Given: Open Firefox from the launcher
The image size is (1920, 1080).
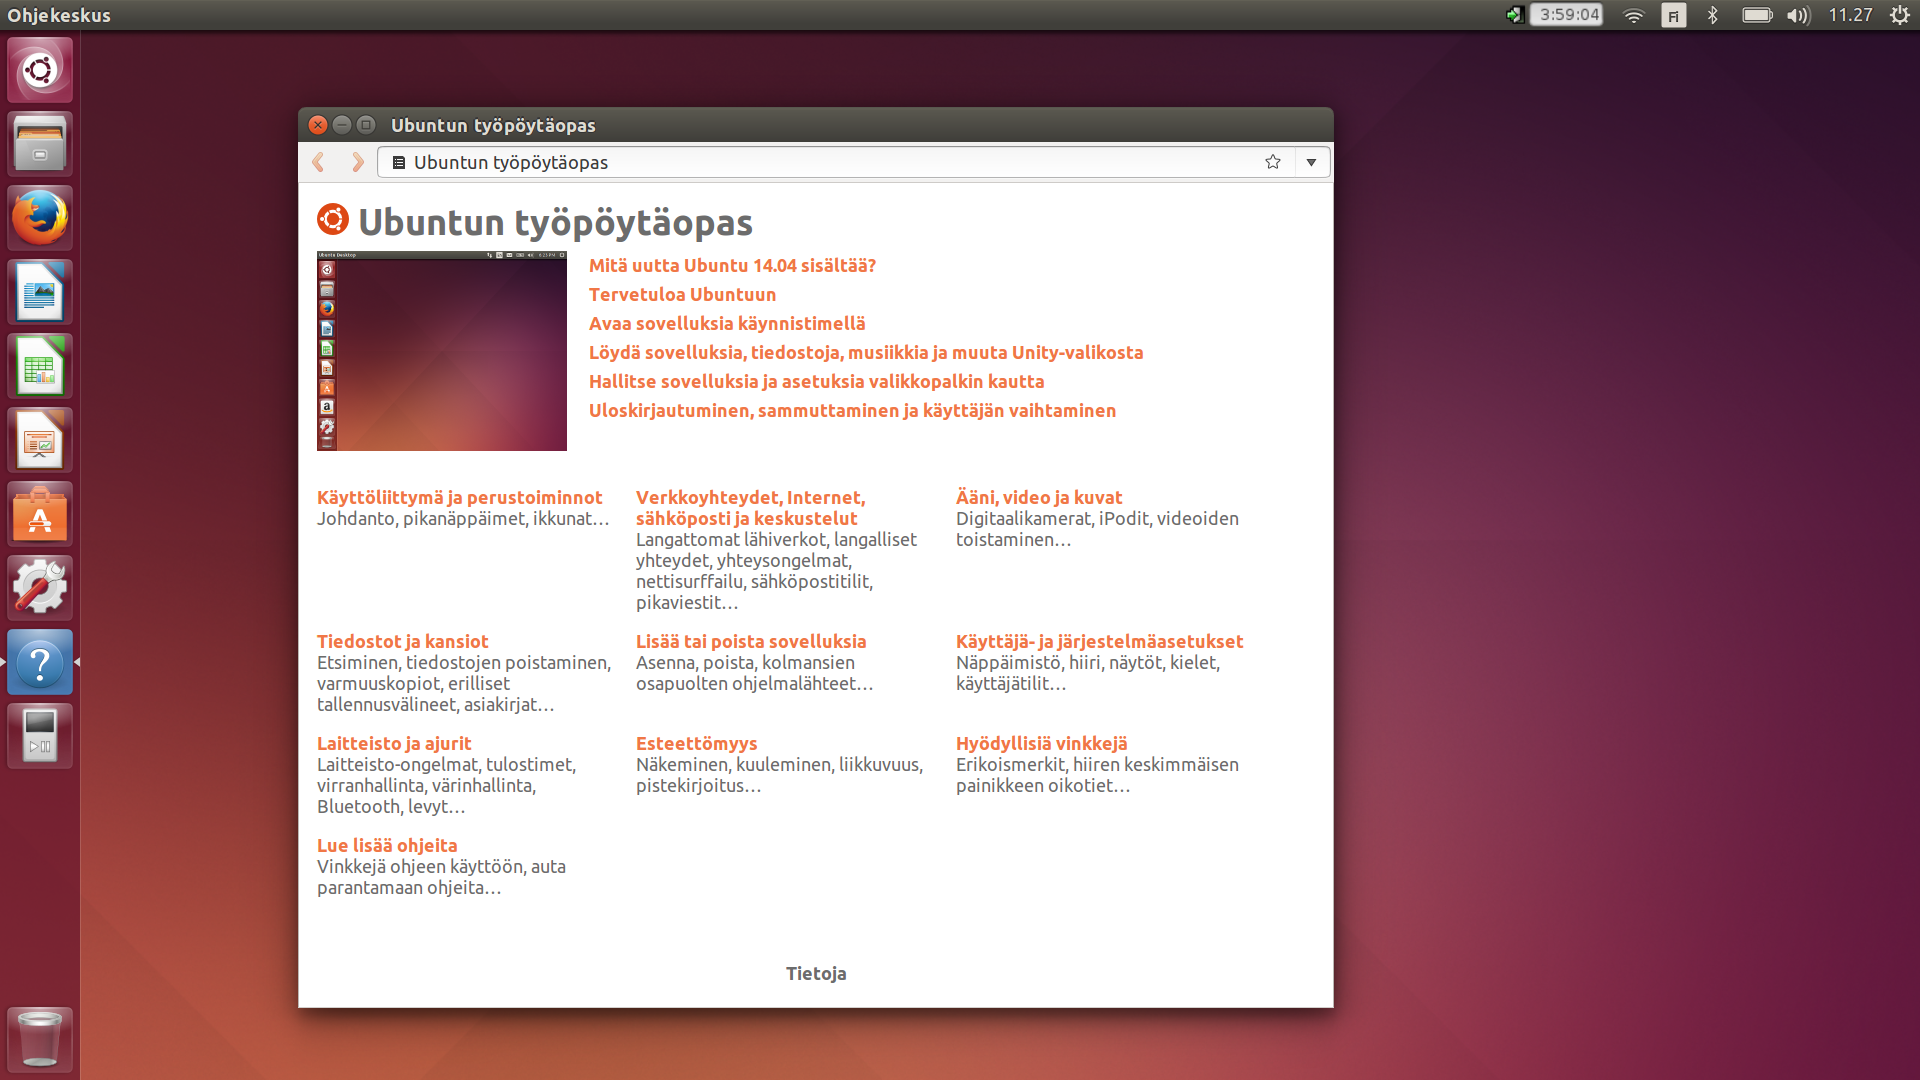Looking at the screenshot, I should [x=40, y=218].
